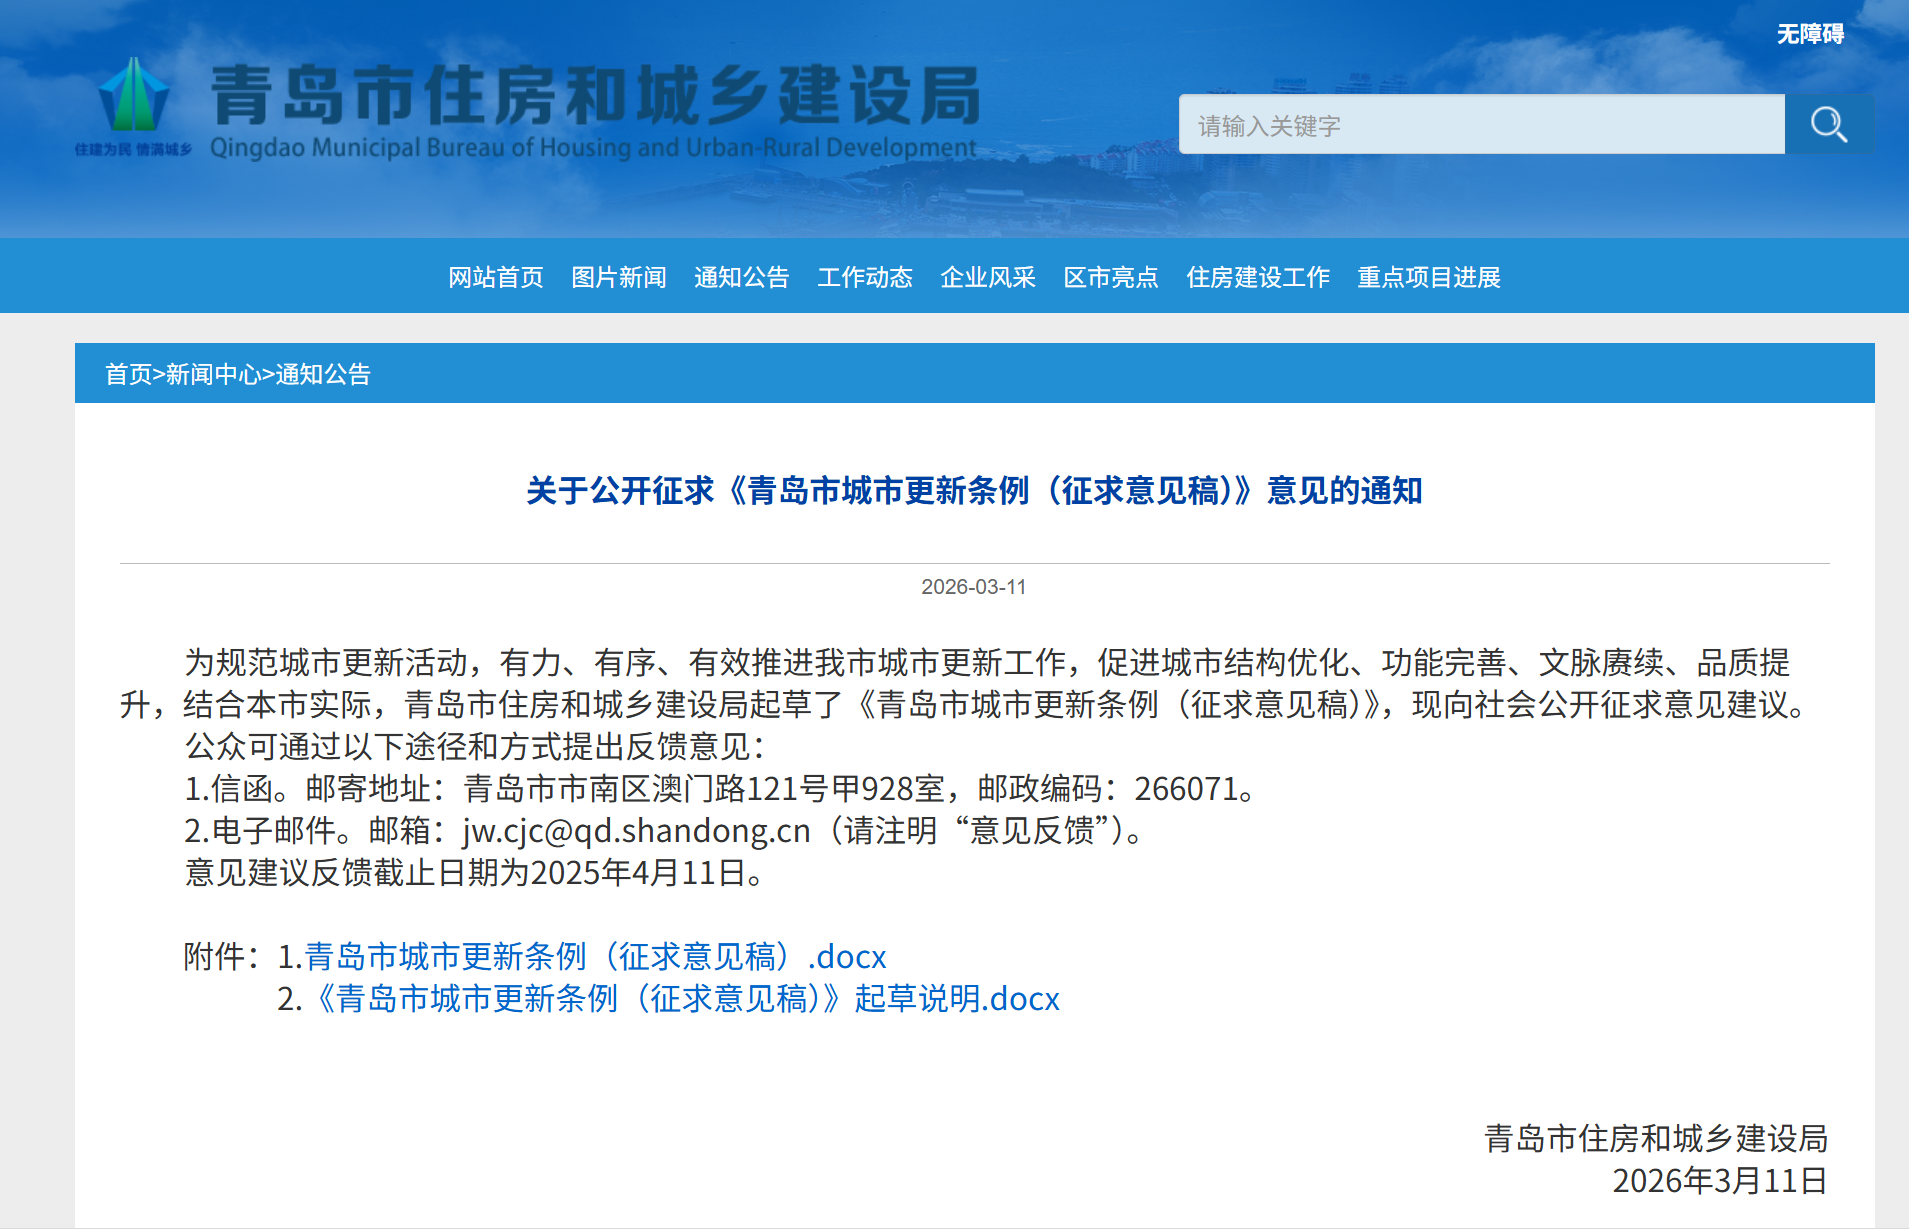Go to 图片新闻 in navigation
1909x1229 pixels.
click(618, 277)
